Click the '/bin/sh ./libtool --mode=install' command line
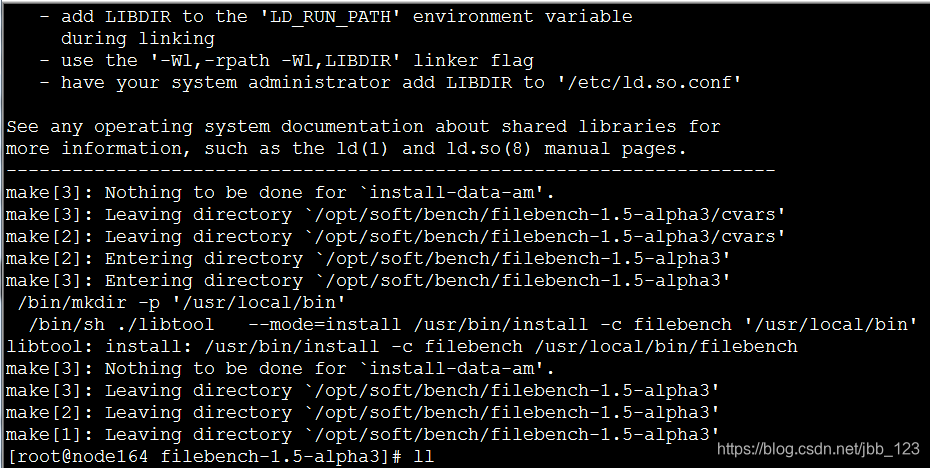 tap(473, 325)
